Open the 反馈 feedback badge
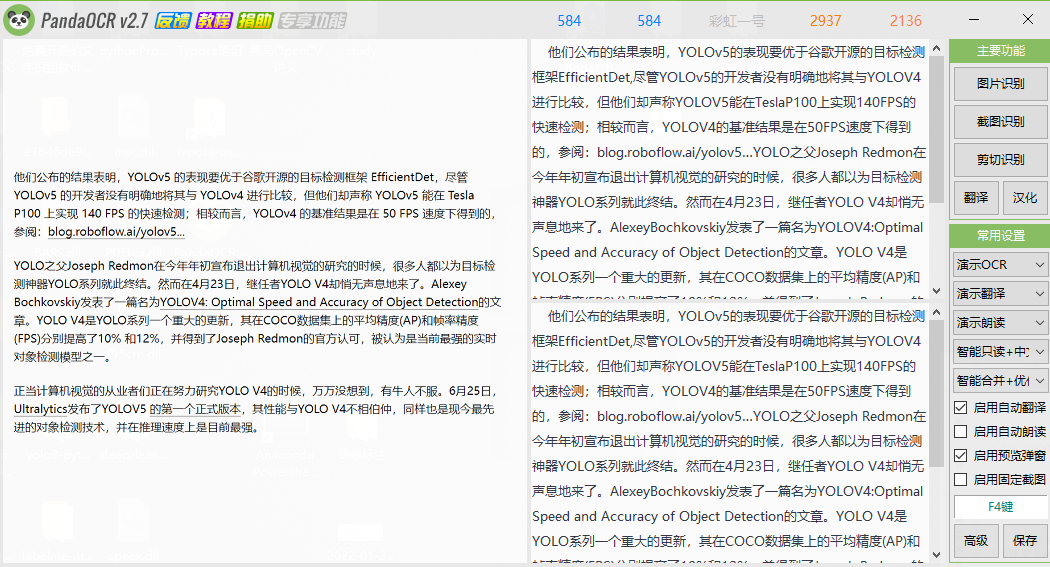The height and width of the screenshot is (567, 1050). (x=173, y=21)
